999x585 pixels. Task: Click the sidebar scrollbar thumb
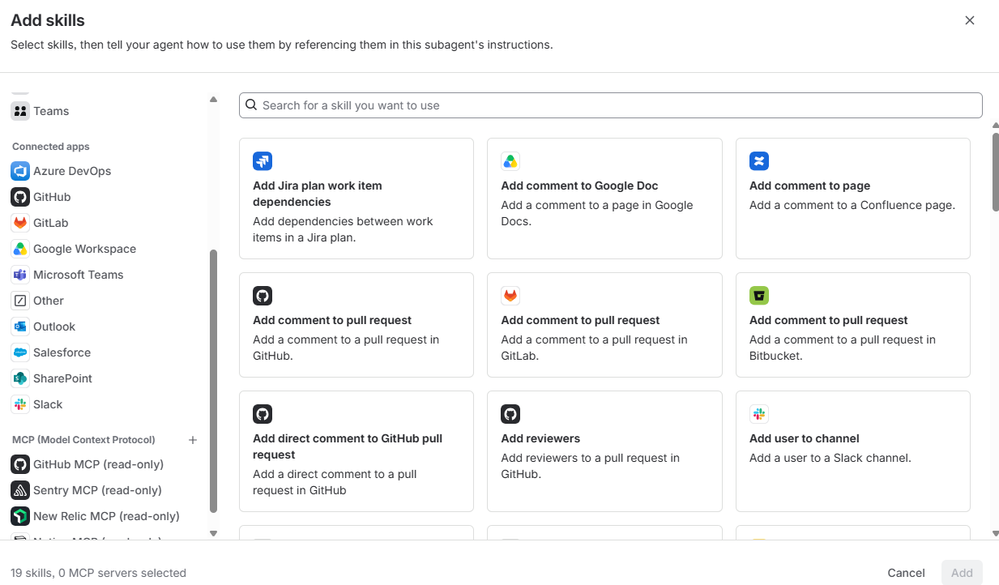tap(213, 380)
